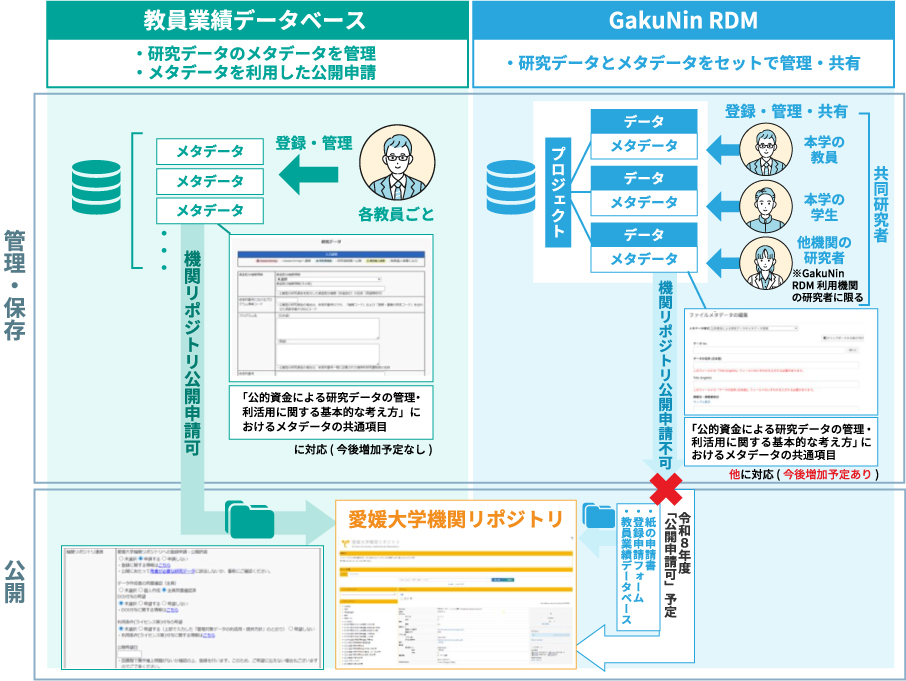Click the 本学の教員 avatar icon
This screenshot has height=681, width=906.
point(768,150)
